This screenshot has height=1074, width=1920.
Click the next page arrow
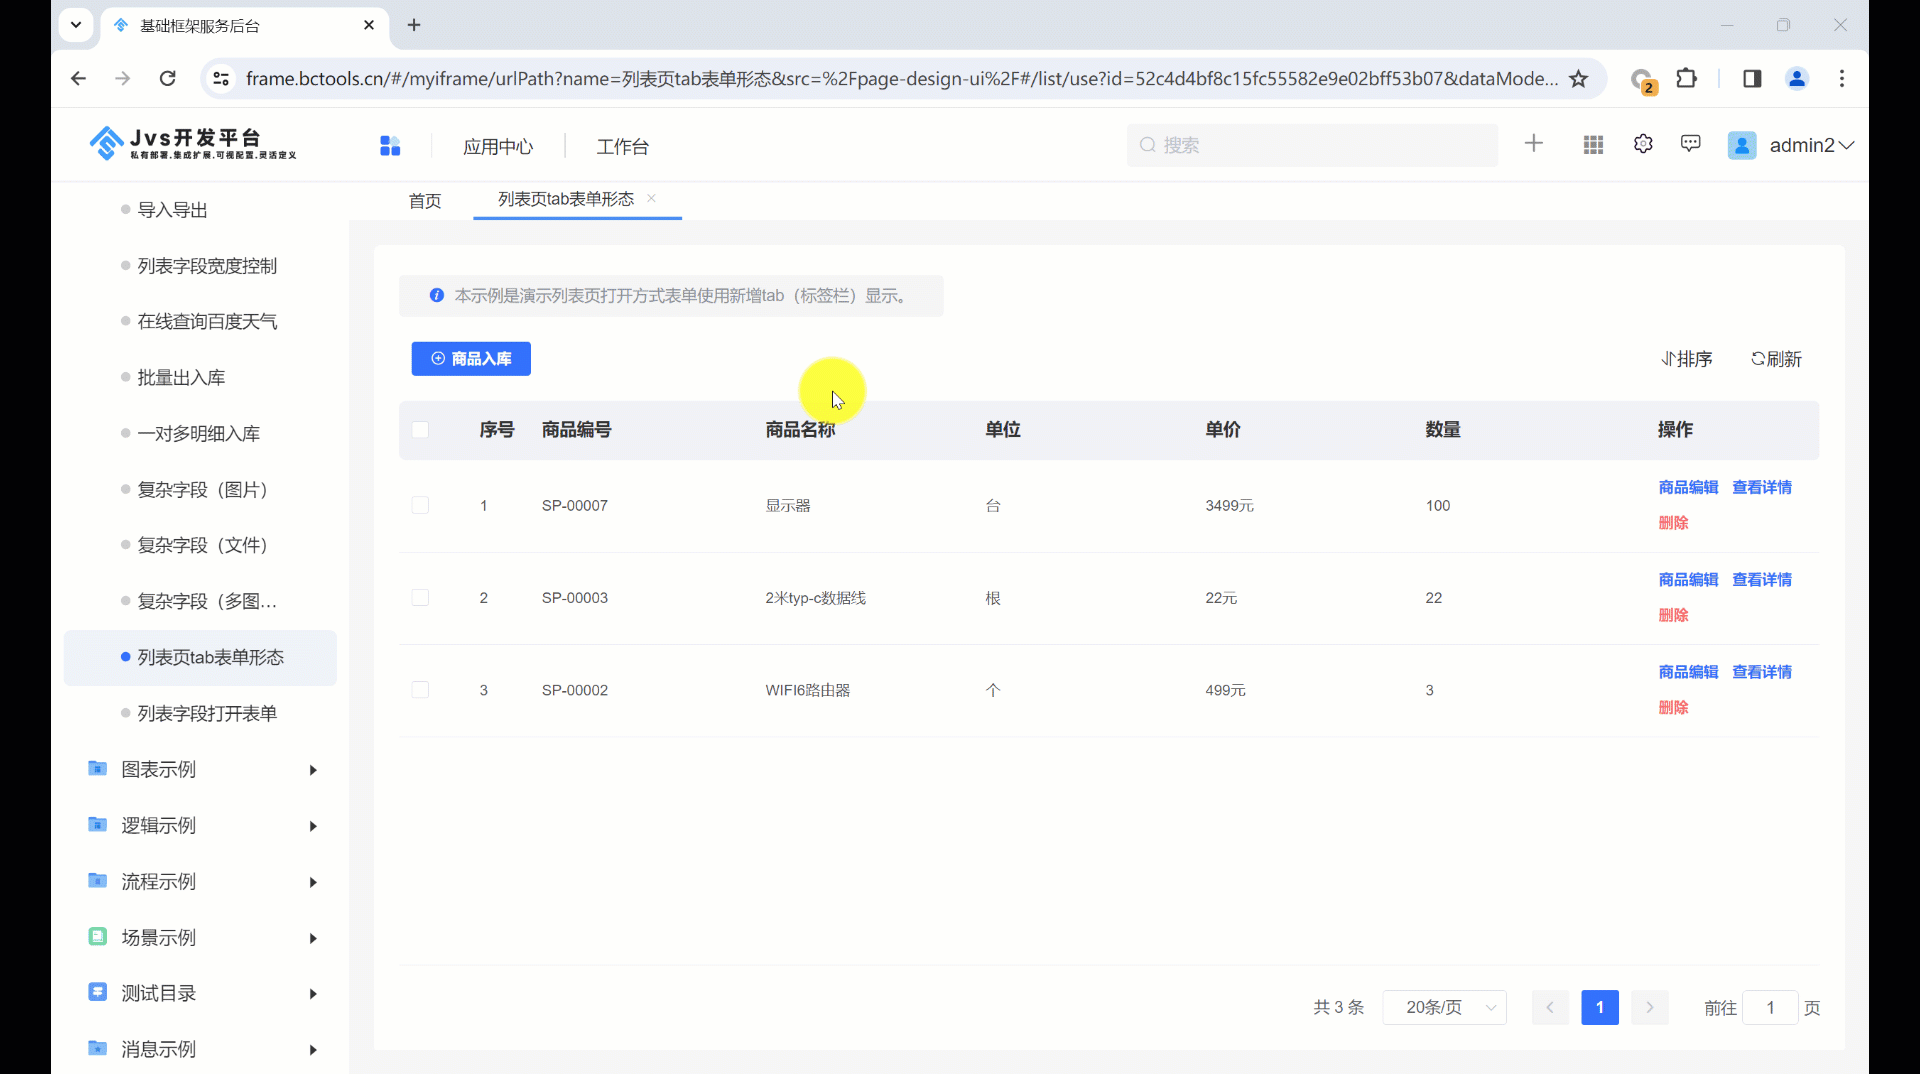[1650, 1007]
